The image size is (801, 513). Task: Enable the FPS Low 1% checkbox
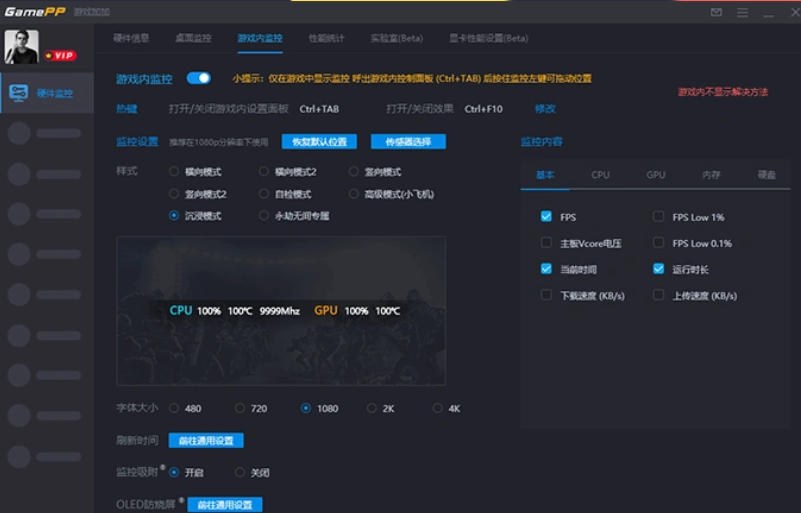click(658, 217)
